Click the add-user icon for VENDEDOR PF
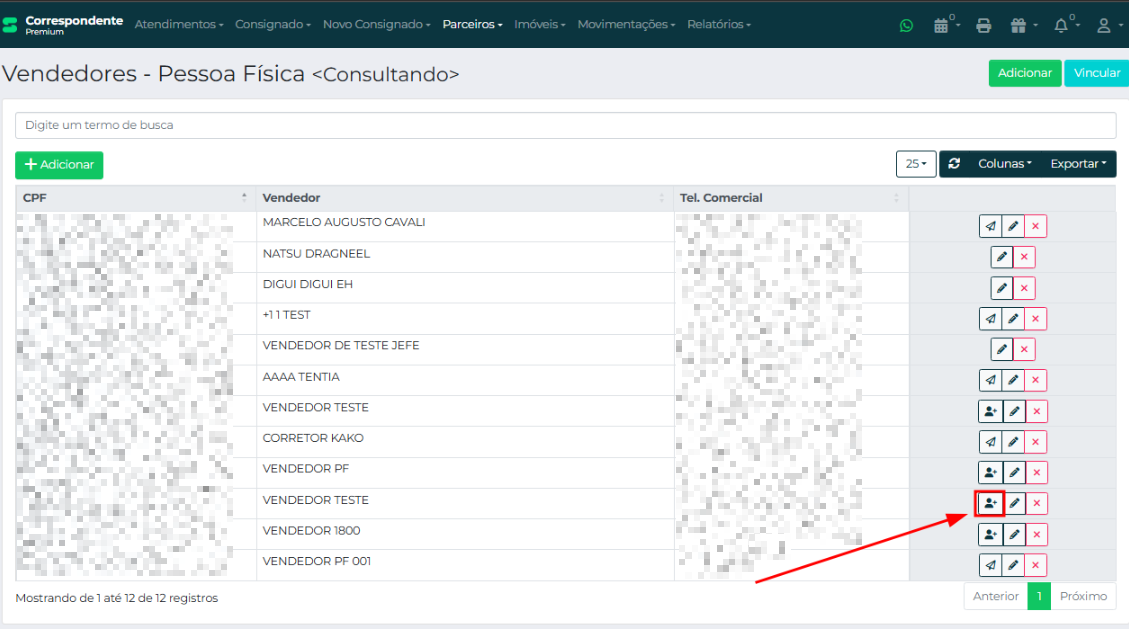The width and height of the screenshot is (1129, 629). click(990, 473)
